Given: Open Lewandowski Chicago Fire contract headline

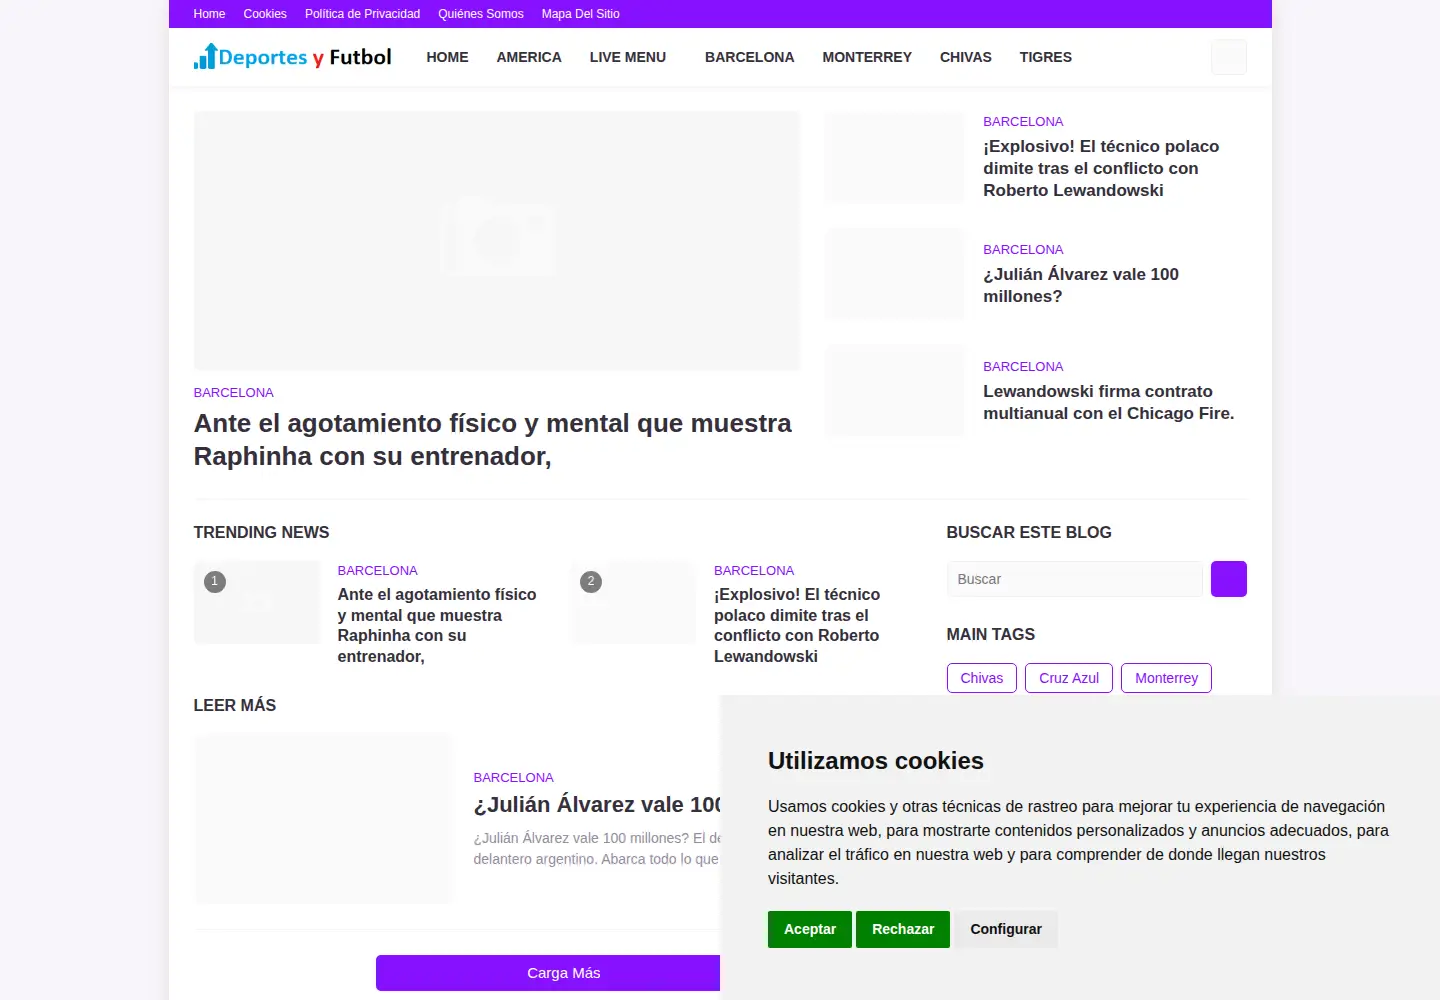Looking at the screenshot, I should (1109, 402).
